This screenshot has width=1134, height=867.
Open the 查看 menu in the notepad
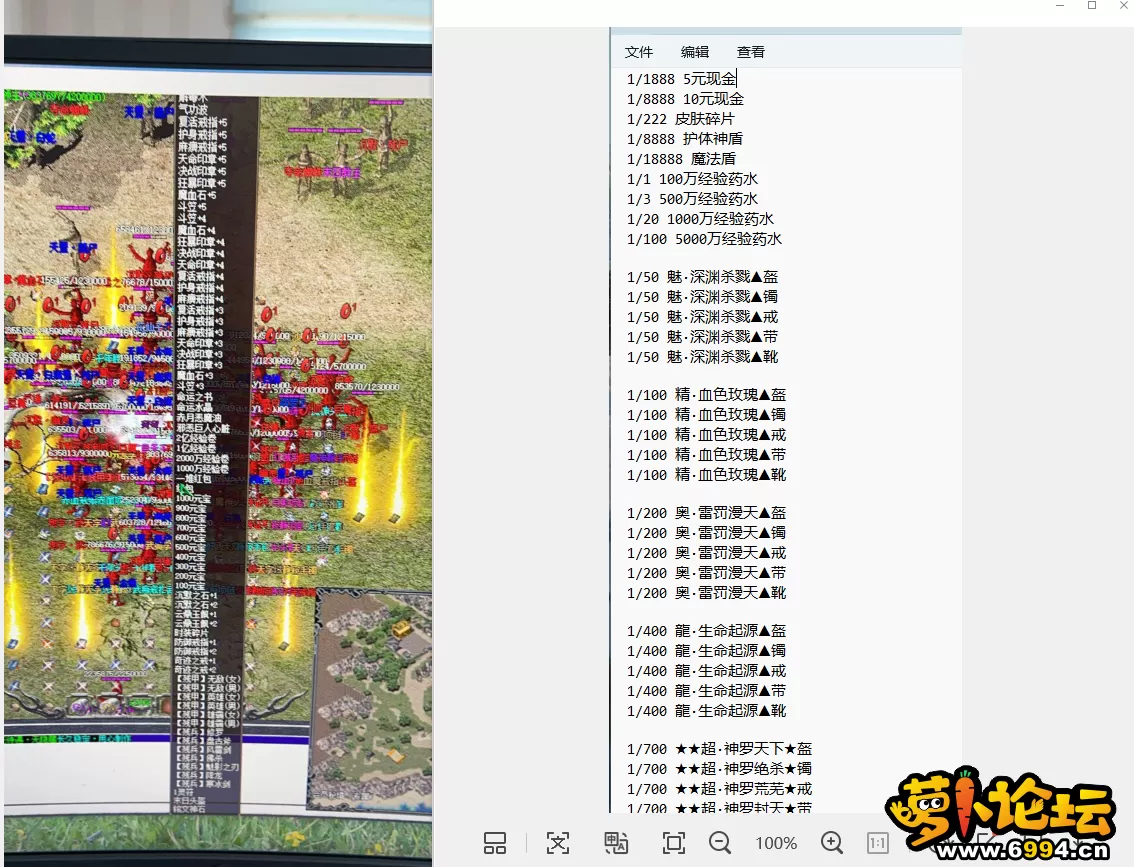click(751, 52)
